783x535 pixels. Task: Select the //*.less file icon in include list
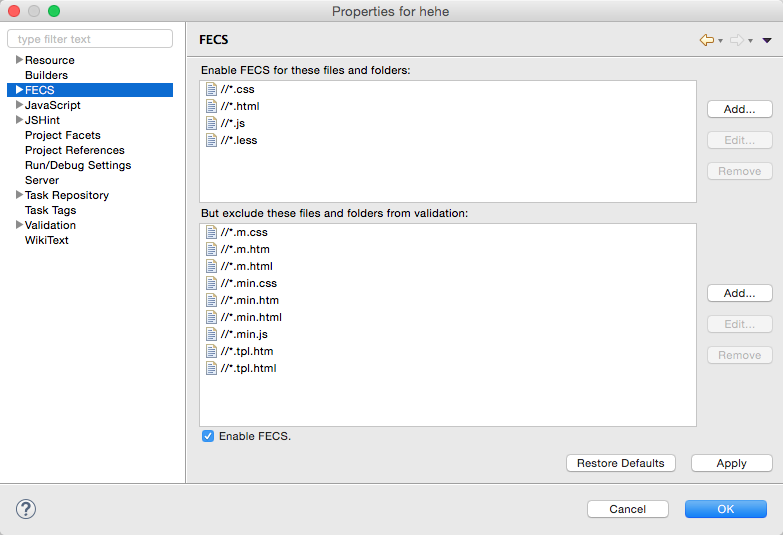coord(211,140)
